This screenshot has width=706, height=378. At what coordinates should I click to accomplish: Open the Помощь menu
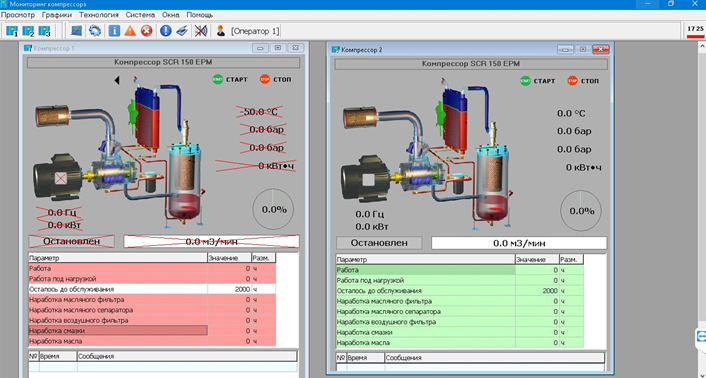click(199, 15)
